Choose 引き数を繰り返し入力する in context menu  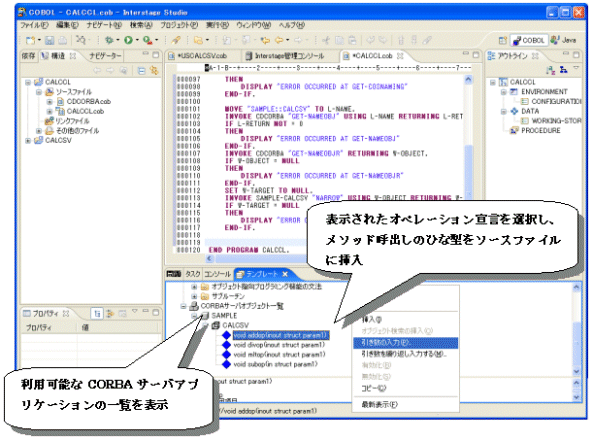click(405, 354)
